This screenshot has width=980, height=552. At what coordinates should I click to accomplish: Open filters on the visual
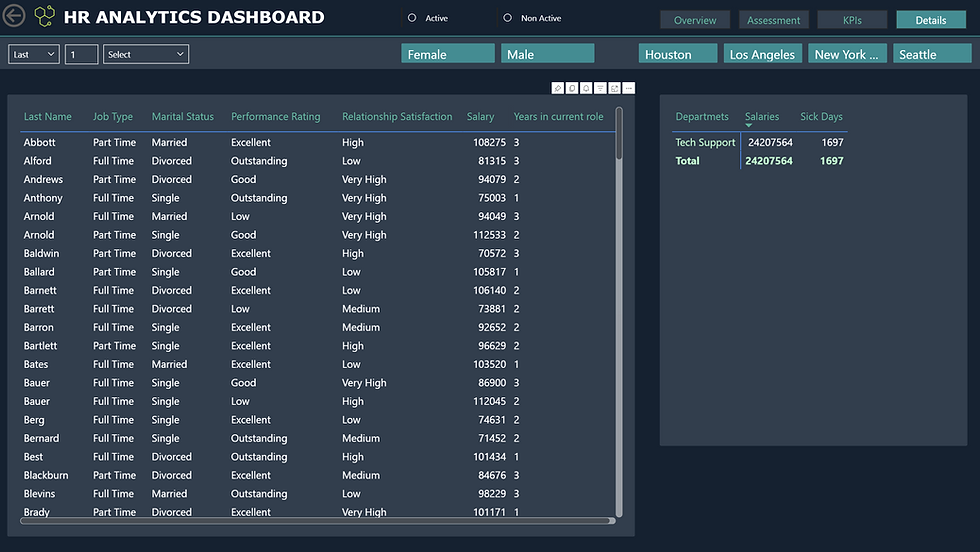600,88
